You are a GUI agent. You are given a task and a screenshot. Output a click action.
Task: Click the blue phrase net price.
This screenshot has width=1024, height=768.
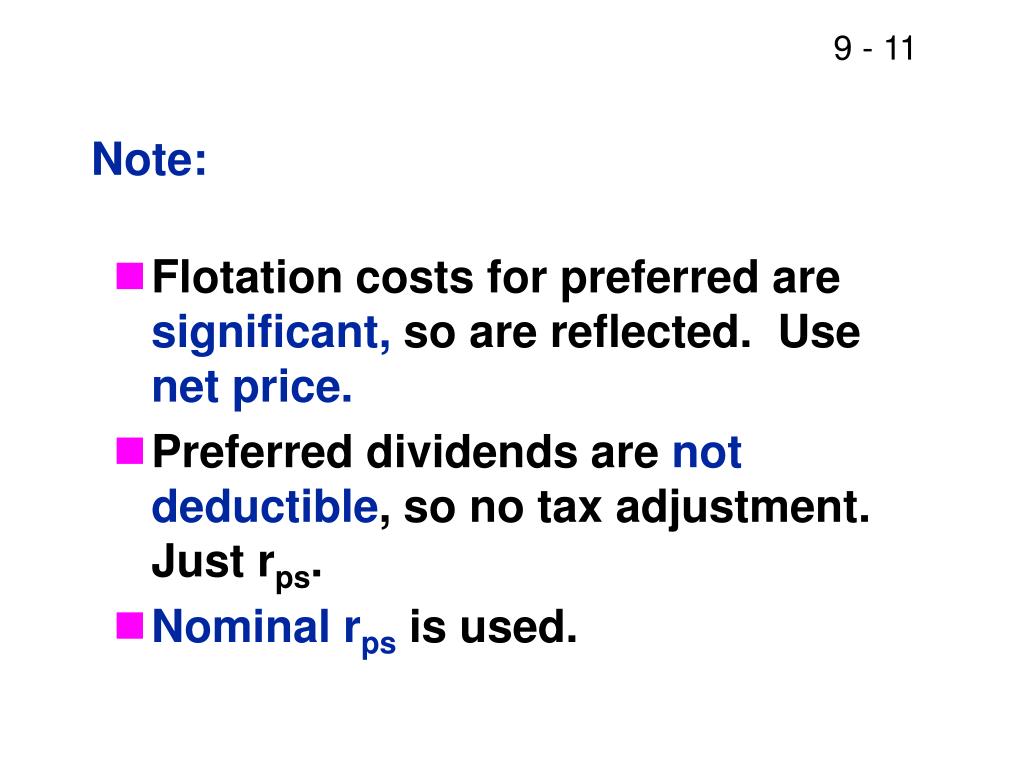point(252,389)
